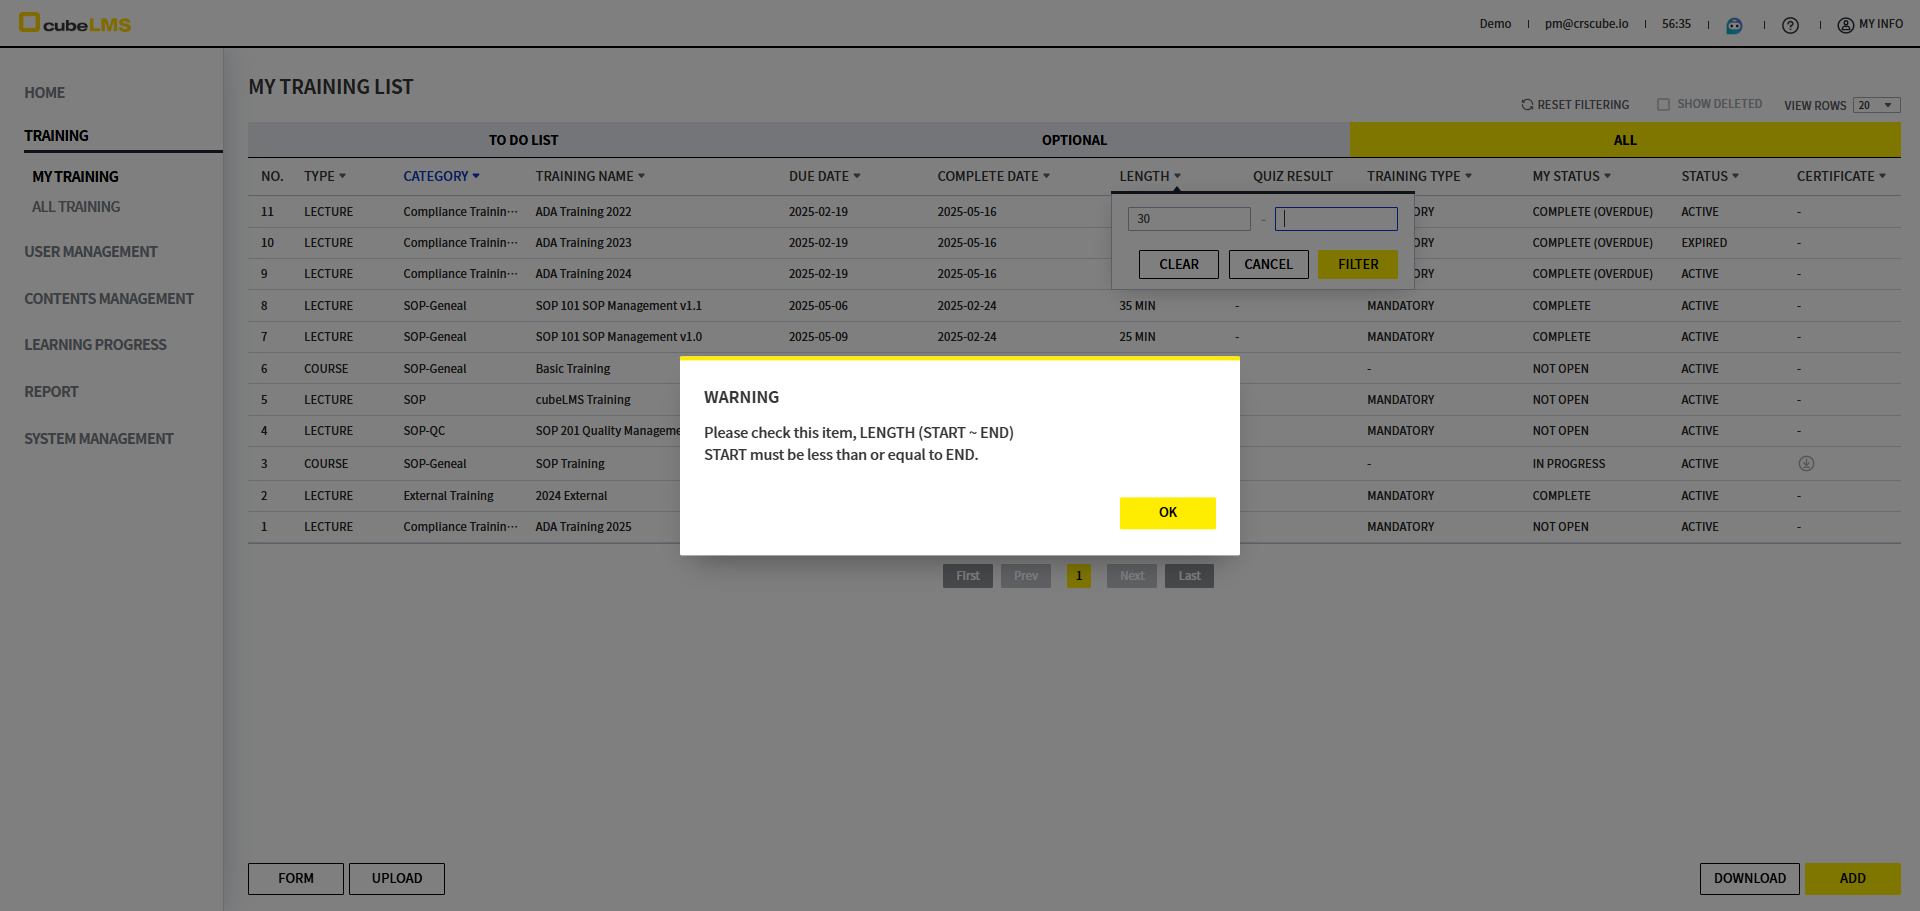Enable the Show Deleted checkbox
The height and width of the screenshot is (911, 1920).
point(1663,105)
